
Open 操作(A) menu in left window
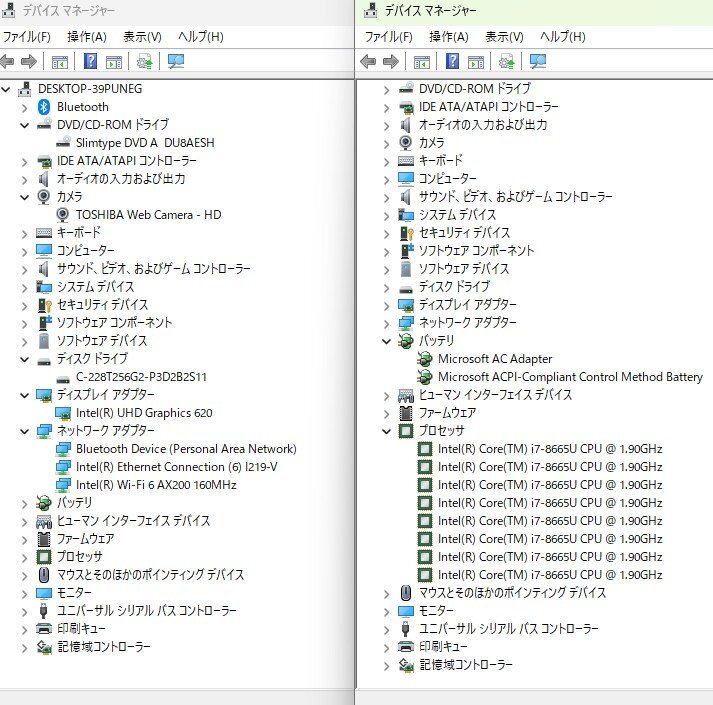(86, 37)
